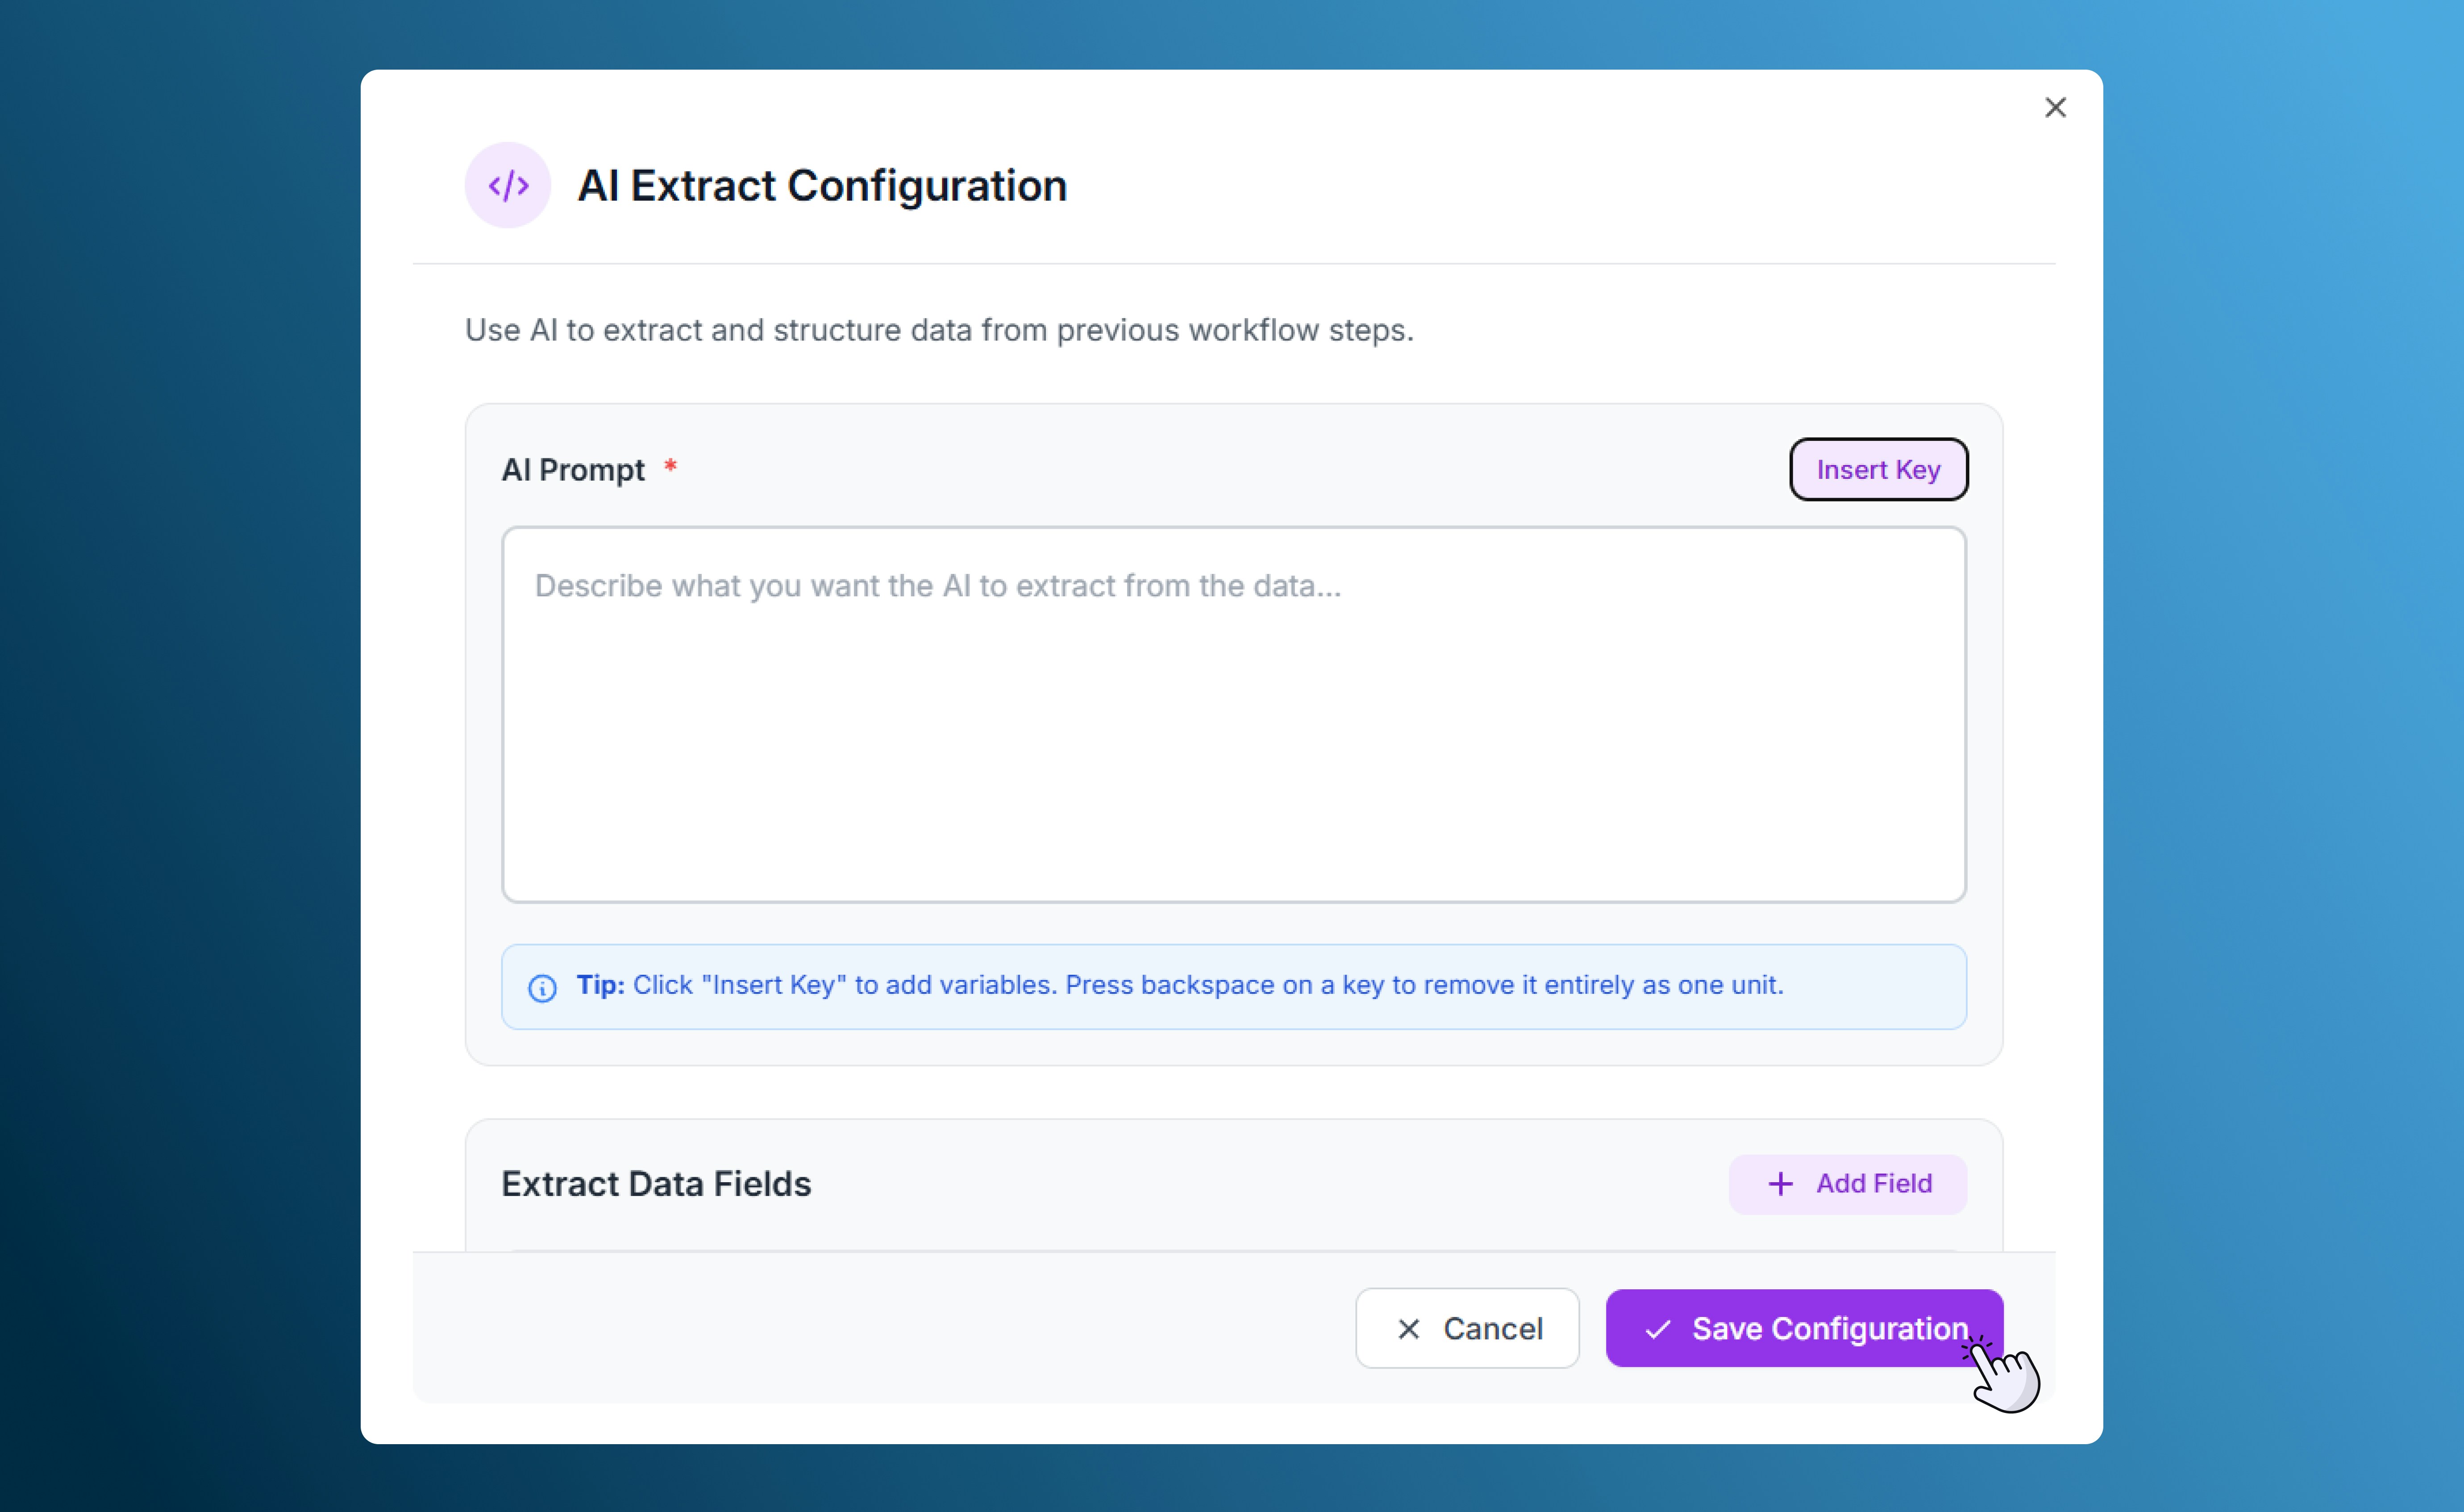Add a new extract data field
2464x1512 pixels.
1847,1183
